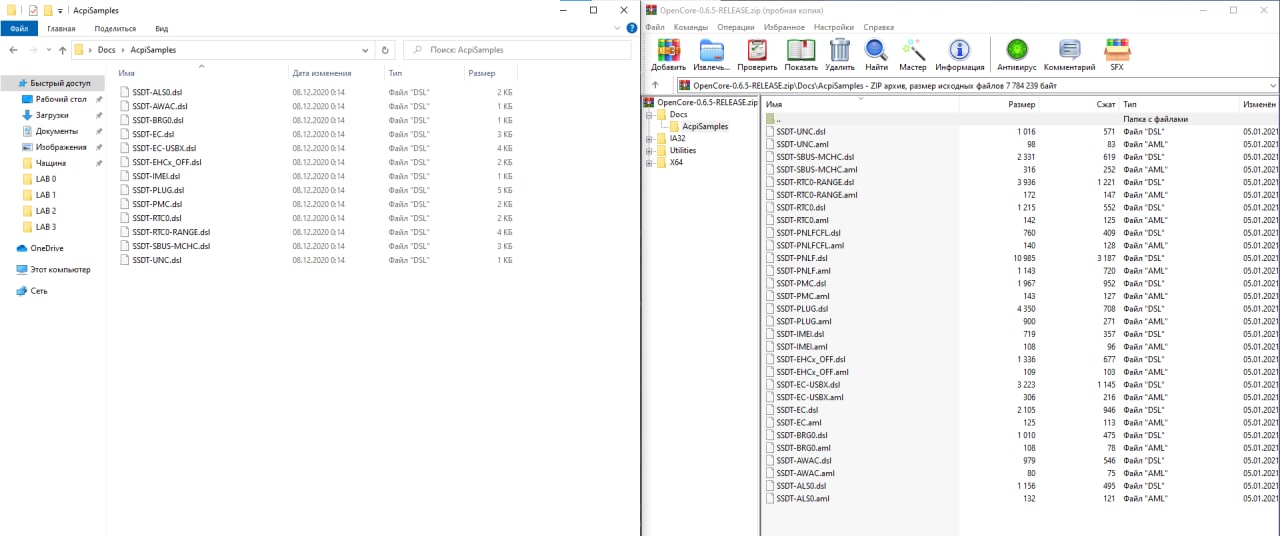Image resolution: width=1280 pixels, height=536 pixels.
Task: Click the WinRAR archive path field
Action: (970, 86)
